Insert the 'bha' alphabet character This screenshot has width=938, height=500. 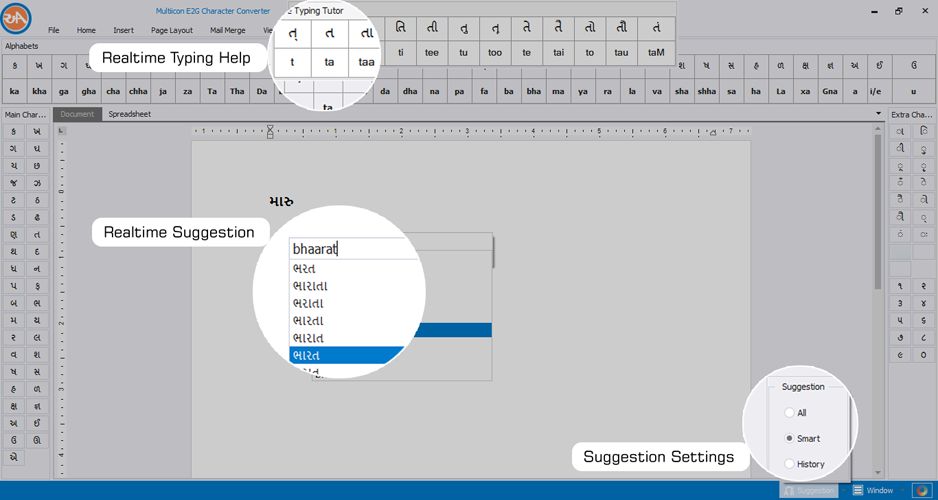tap(534, 92)
